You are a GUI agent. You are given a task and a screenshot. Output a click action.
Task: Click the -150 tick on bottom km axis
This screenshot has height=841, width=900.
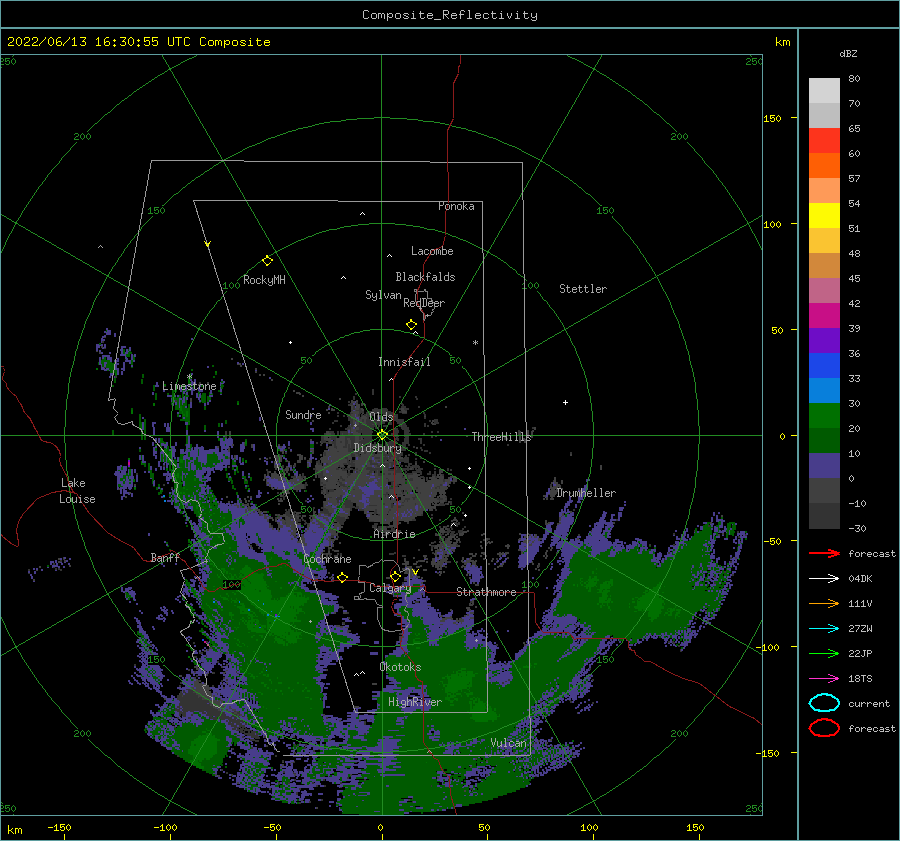(x=59, y=827)
